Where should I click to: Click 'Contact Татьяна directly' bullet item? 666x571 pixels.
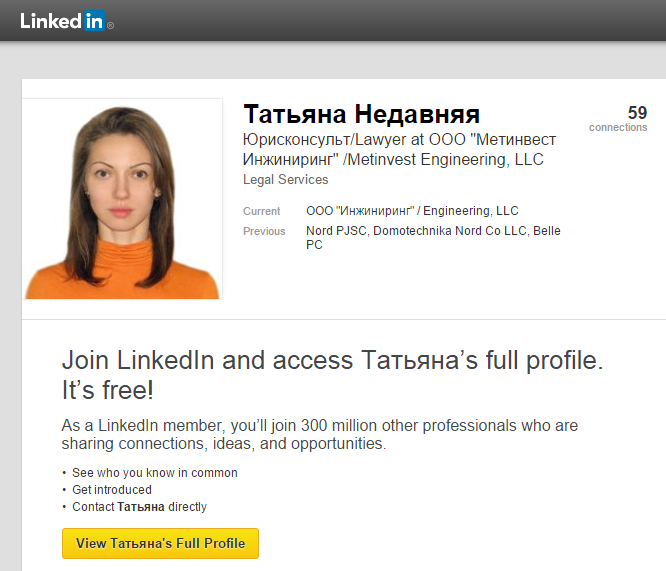pyautogui.click(x=139, y=507)
